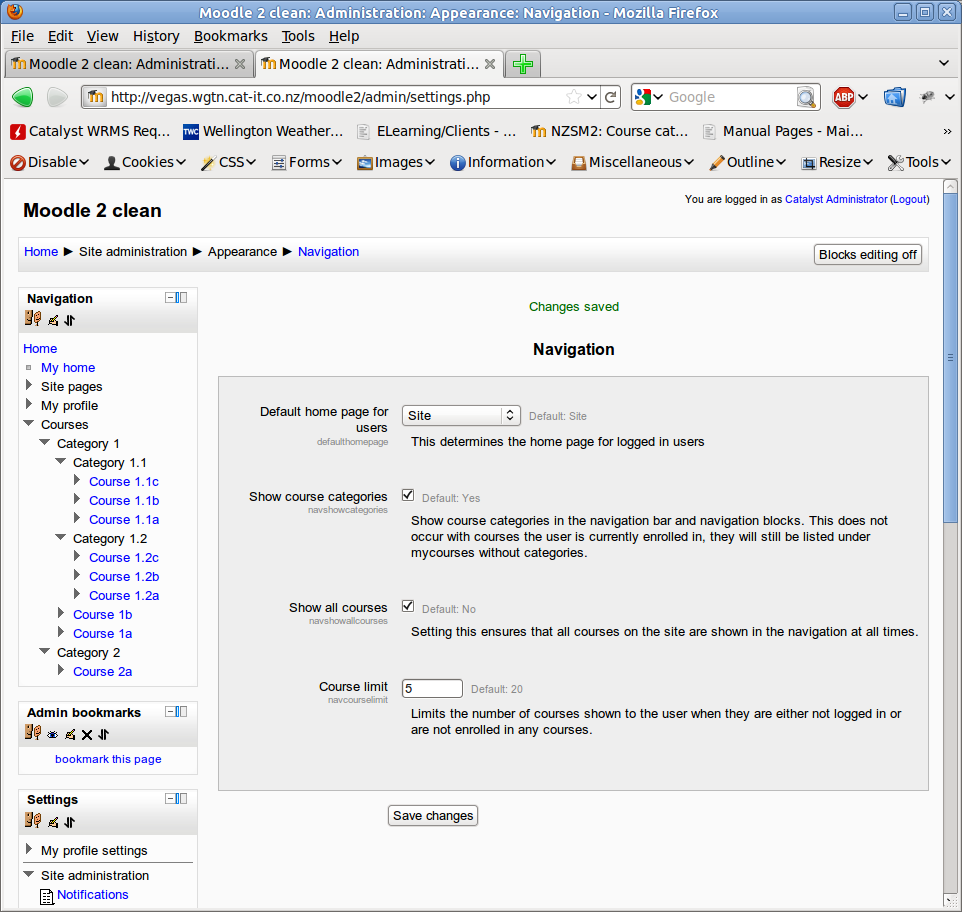This screenshot has width=962, height=912.
Task: Hide the Admin bookmarks block with eye icon
Action: click(x=53, y=735)
